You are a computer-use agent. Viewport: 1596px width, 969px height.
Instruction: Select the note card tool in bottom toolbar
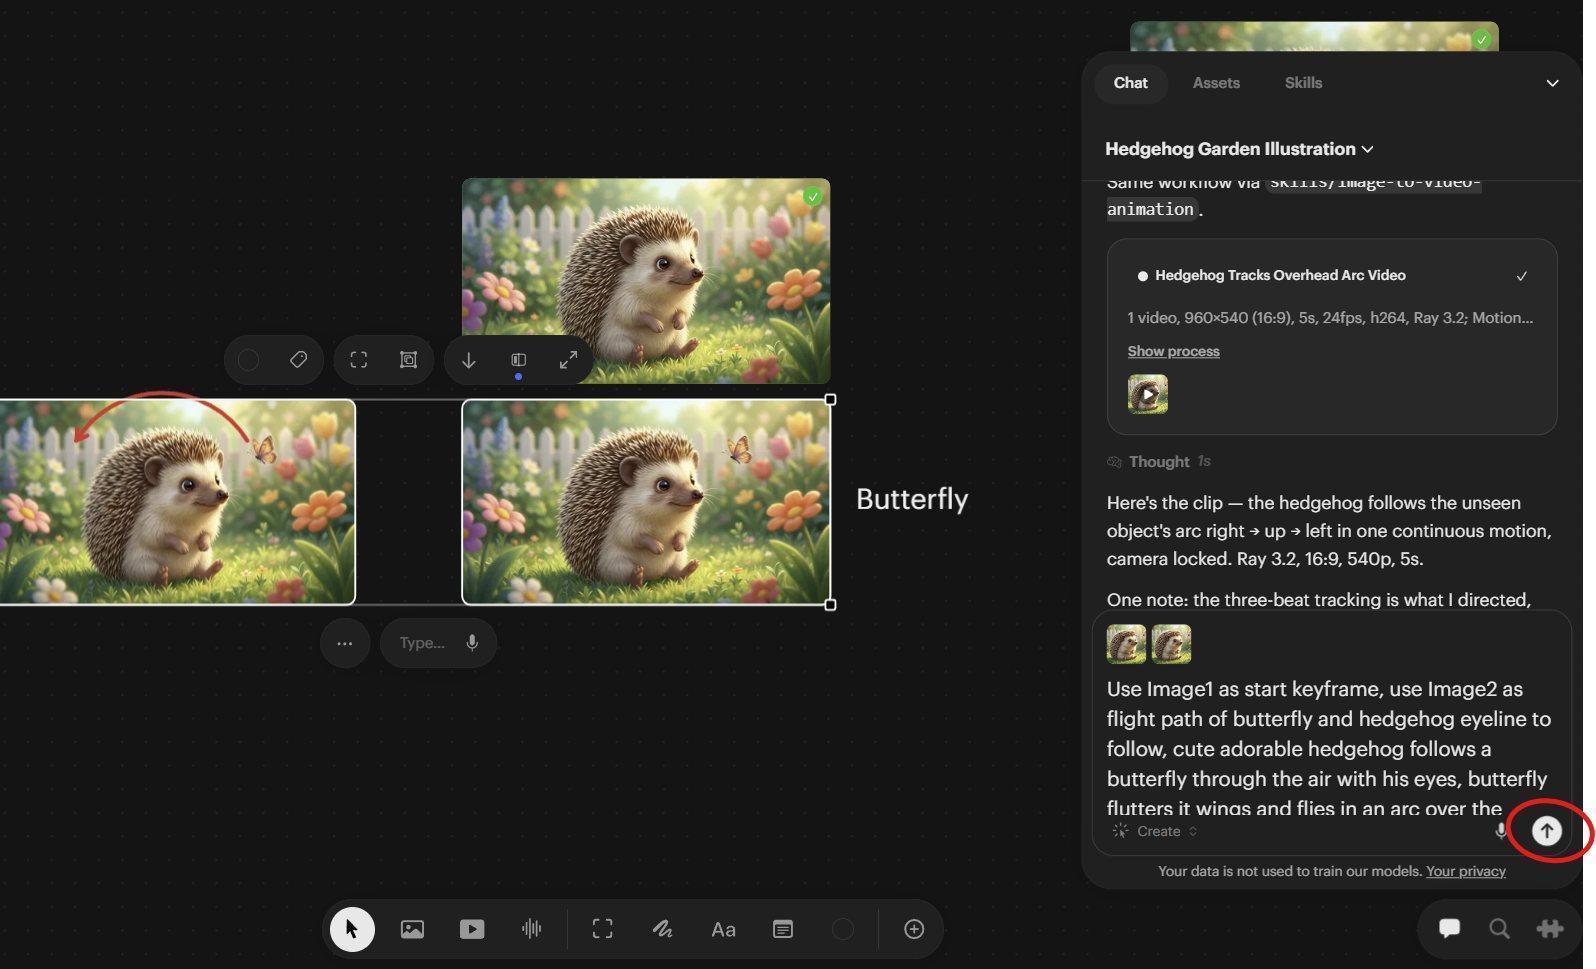tap(783, 929)
